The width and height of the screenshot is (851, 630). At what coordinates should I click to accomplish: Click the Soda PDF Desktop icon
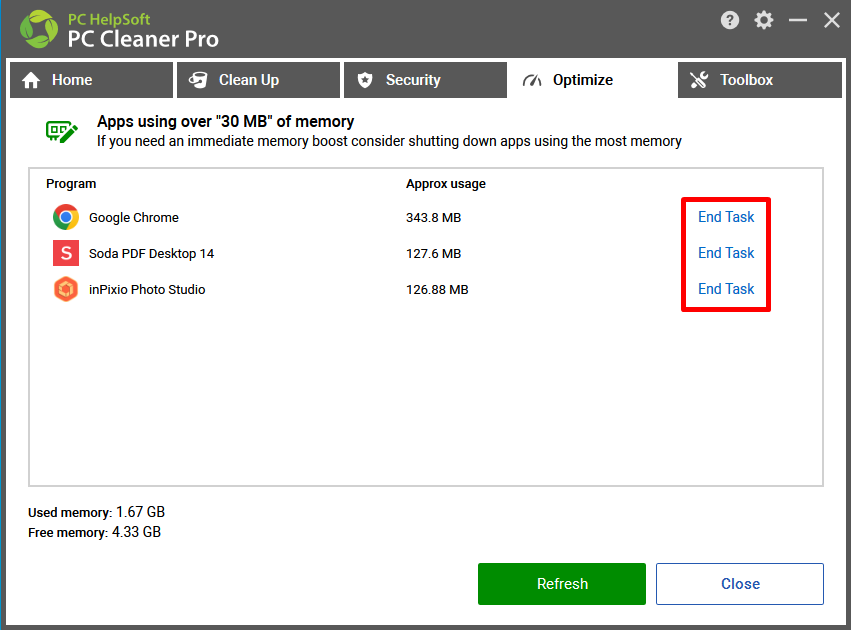click(66, 253)
